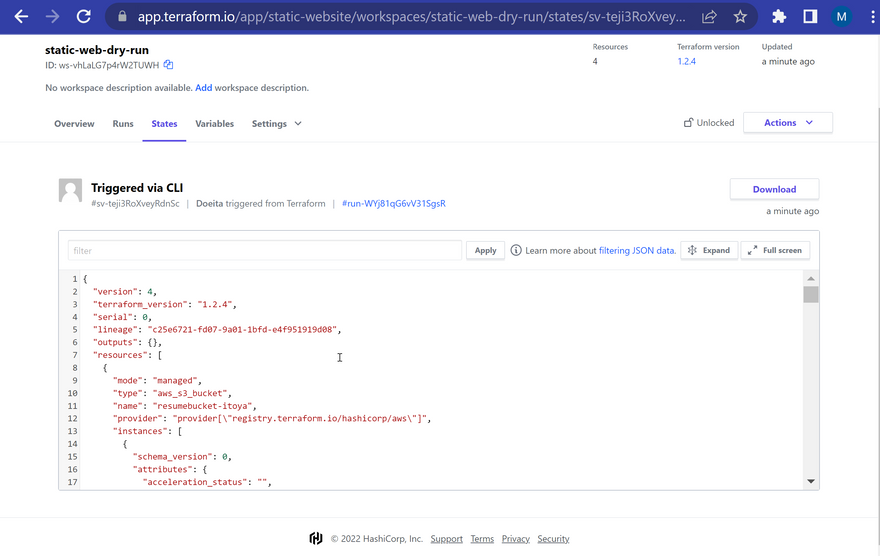
Task: Open the browser side panel icon
Action: coord(810,17)
